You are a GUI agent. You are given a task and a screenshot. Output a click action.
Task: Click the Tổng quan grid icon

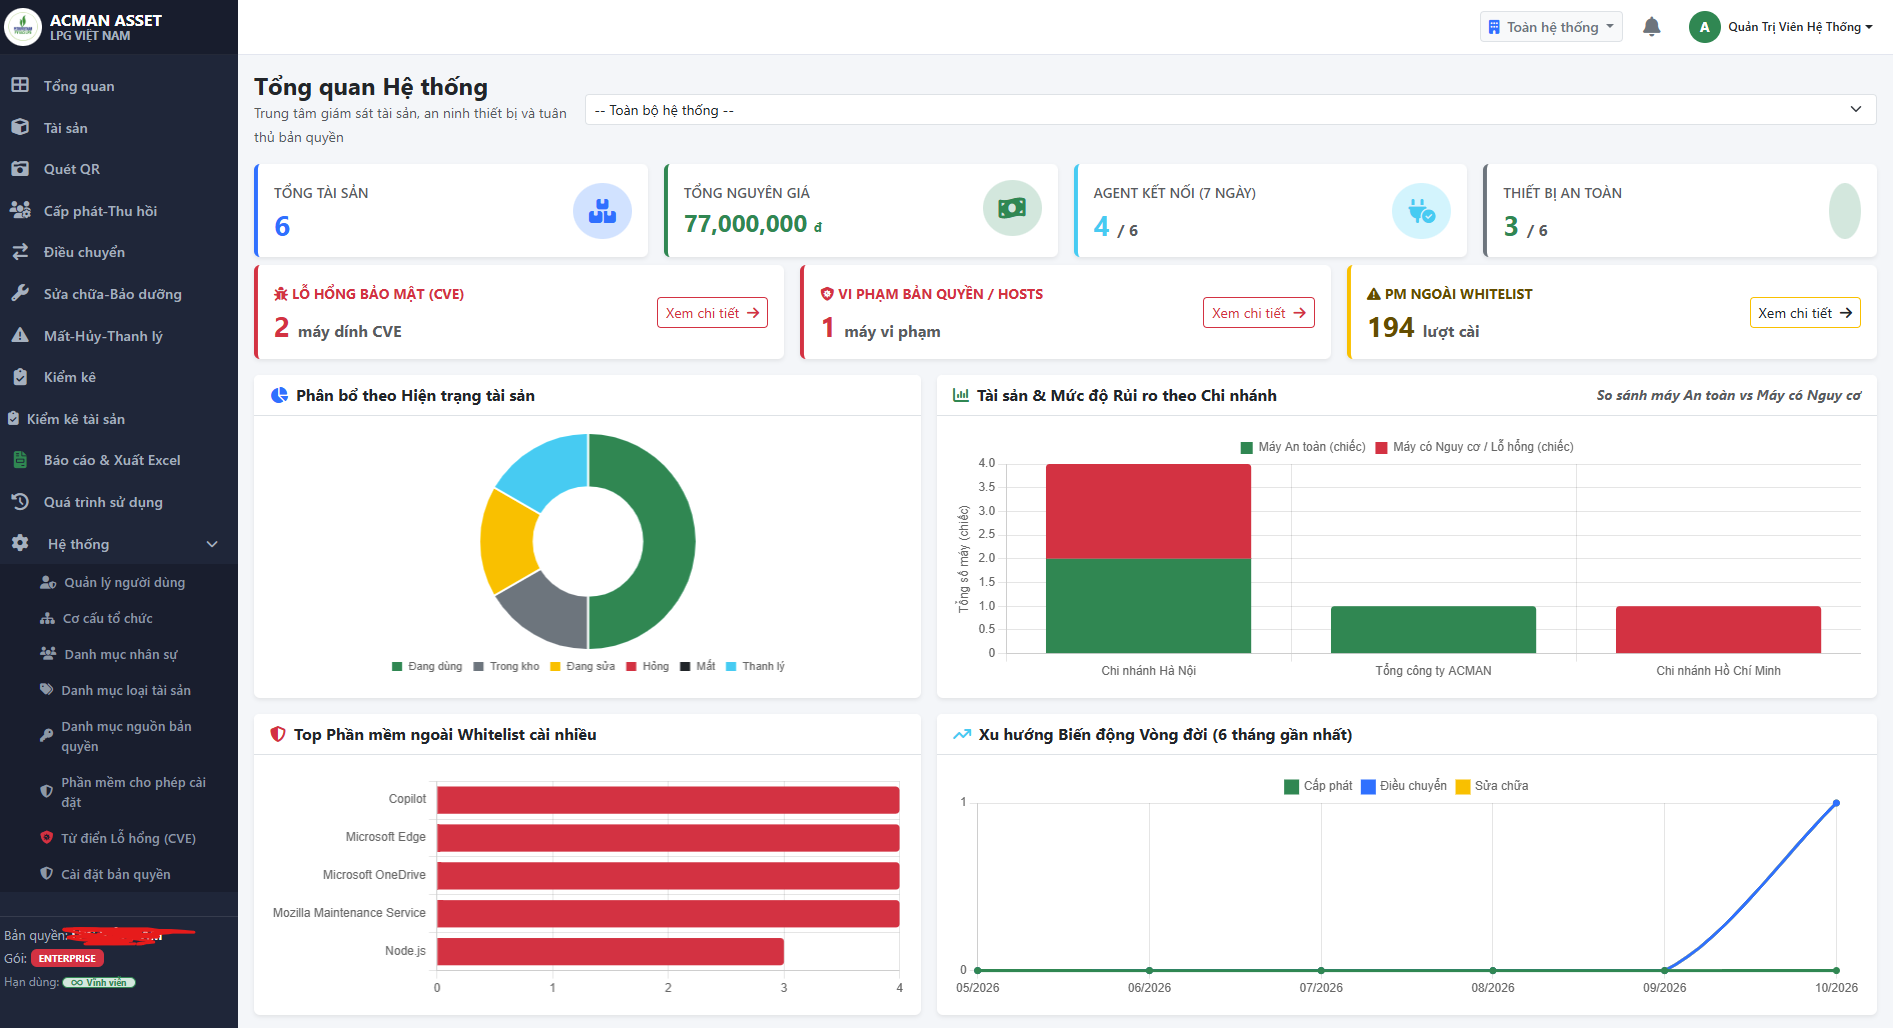click(x=20, y=85)
